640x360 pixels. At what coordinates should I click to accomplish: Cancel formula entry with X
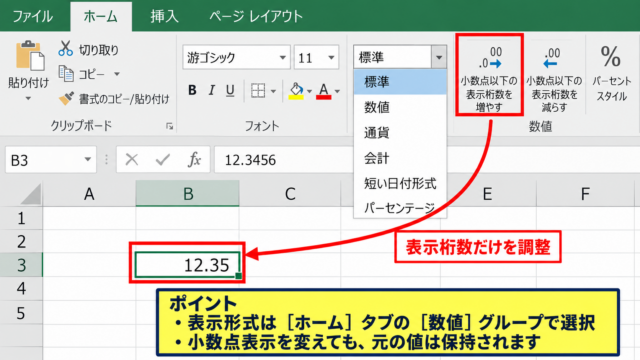pos(131,160)
